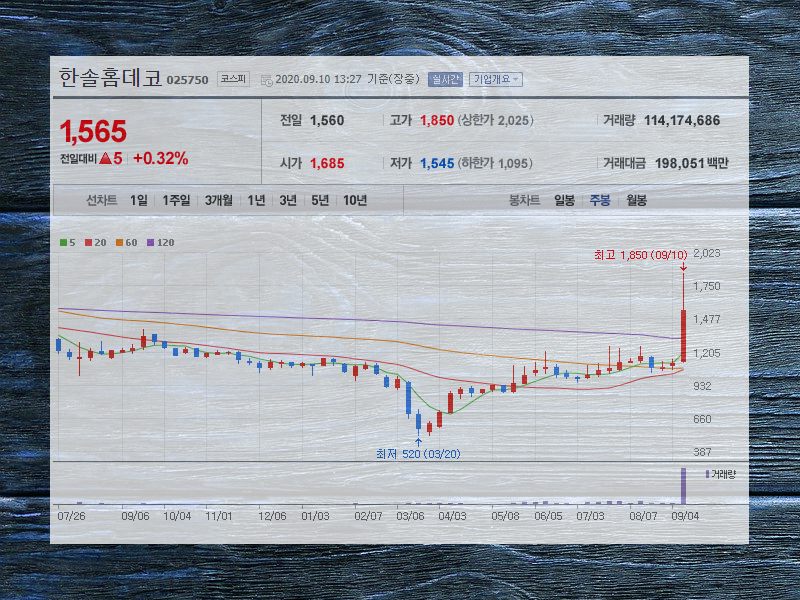800x600 pixels.
Task: Click the purple 120 moving average swatch
Action: (151, 243)
